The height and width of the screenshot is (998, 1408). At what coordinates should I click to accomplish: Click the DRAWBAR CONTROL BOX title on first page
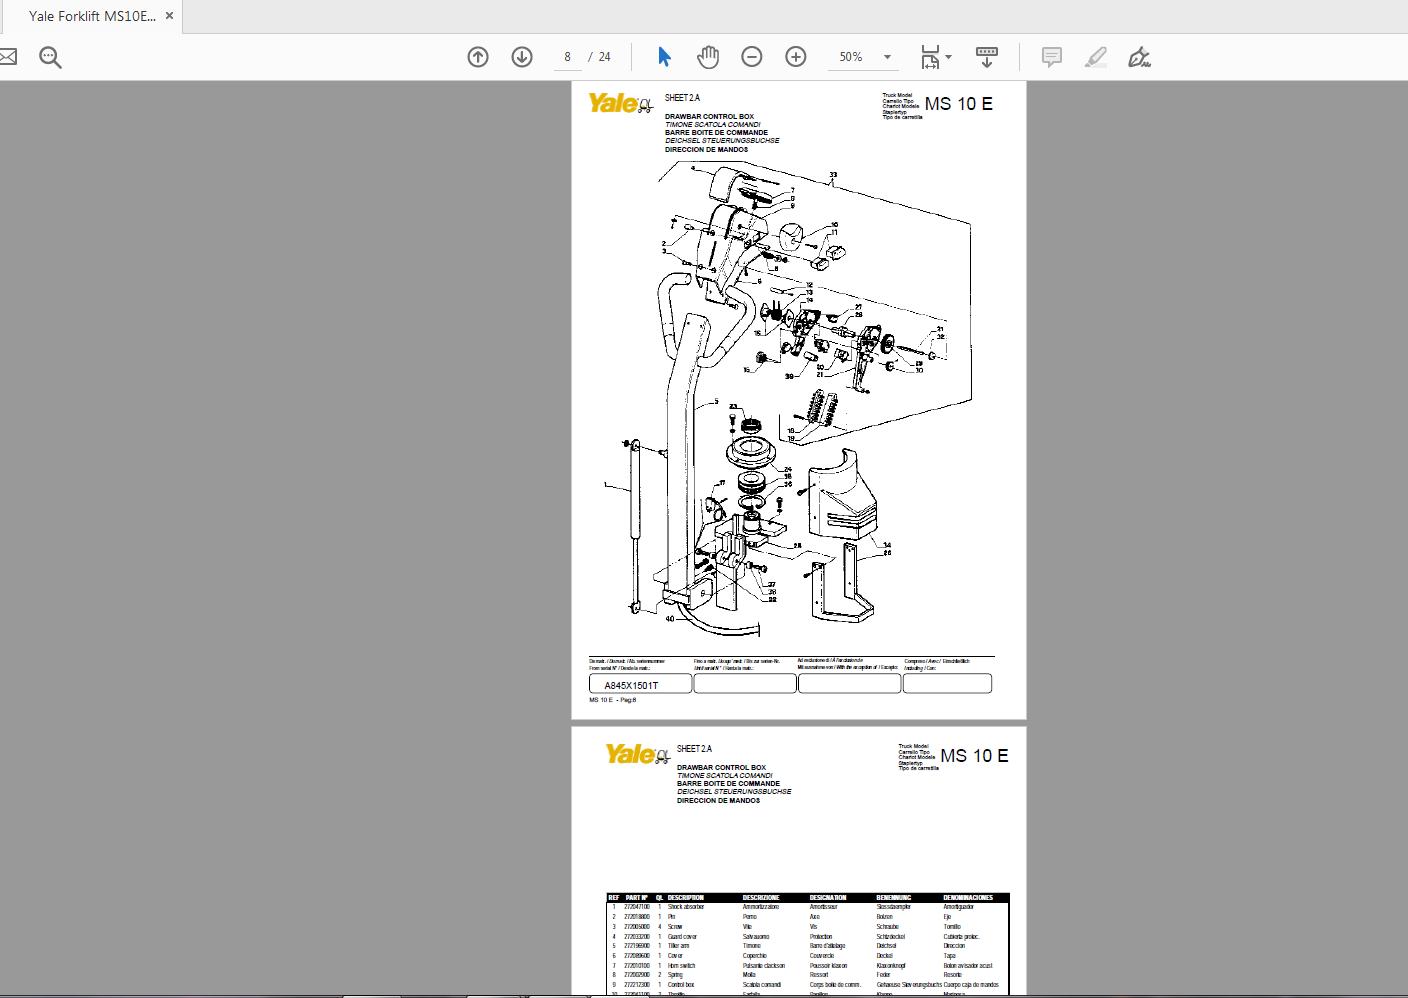click(x=709, y=117)
